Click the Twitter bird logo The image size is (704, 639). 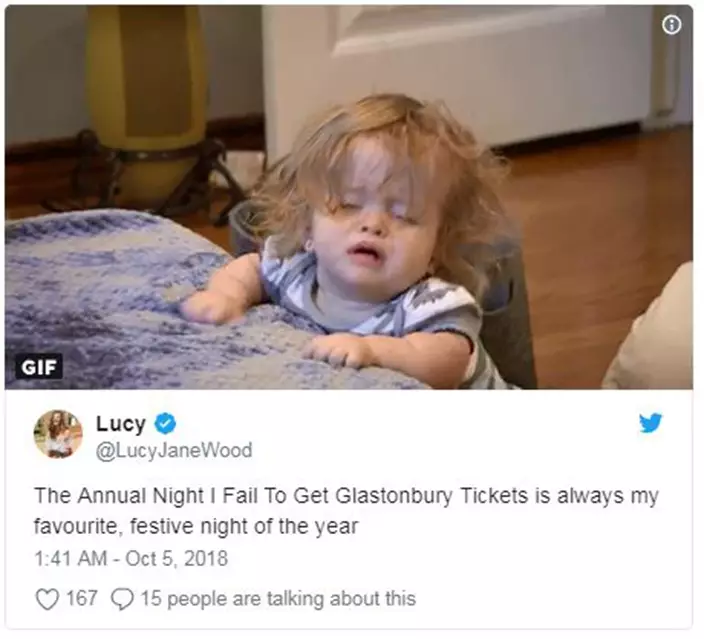(x=650, y=423)
